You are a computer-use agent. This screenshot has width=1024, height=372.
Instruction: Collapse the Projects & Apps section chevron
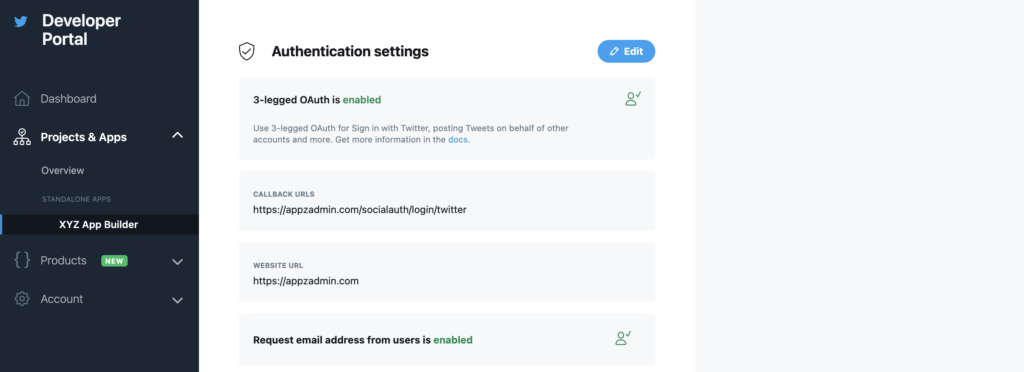[x=177, y=136]
